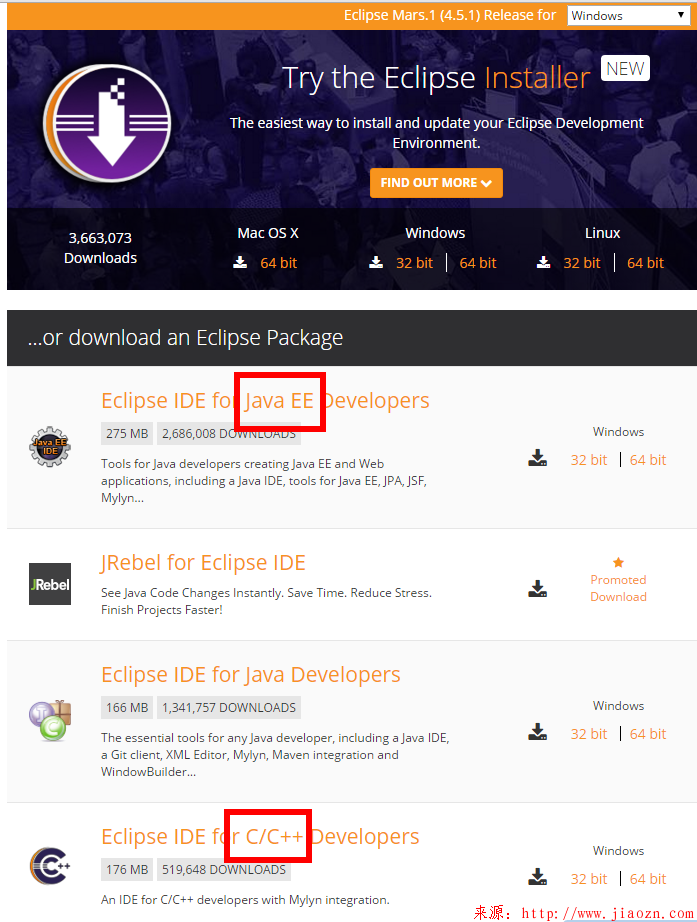
Task: Click the Eclipse Mars.1 (4.5.1) Release text
Action: (449, 15)
